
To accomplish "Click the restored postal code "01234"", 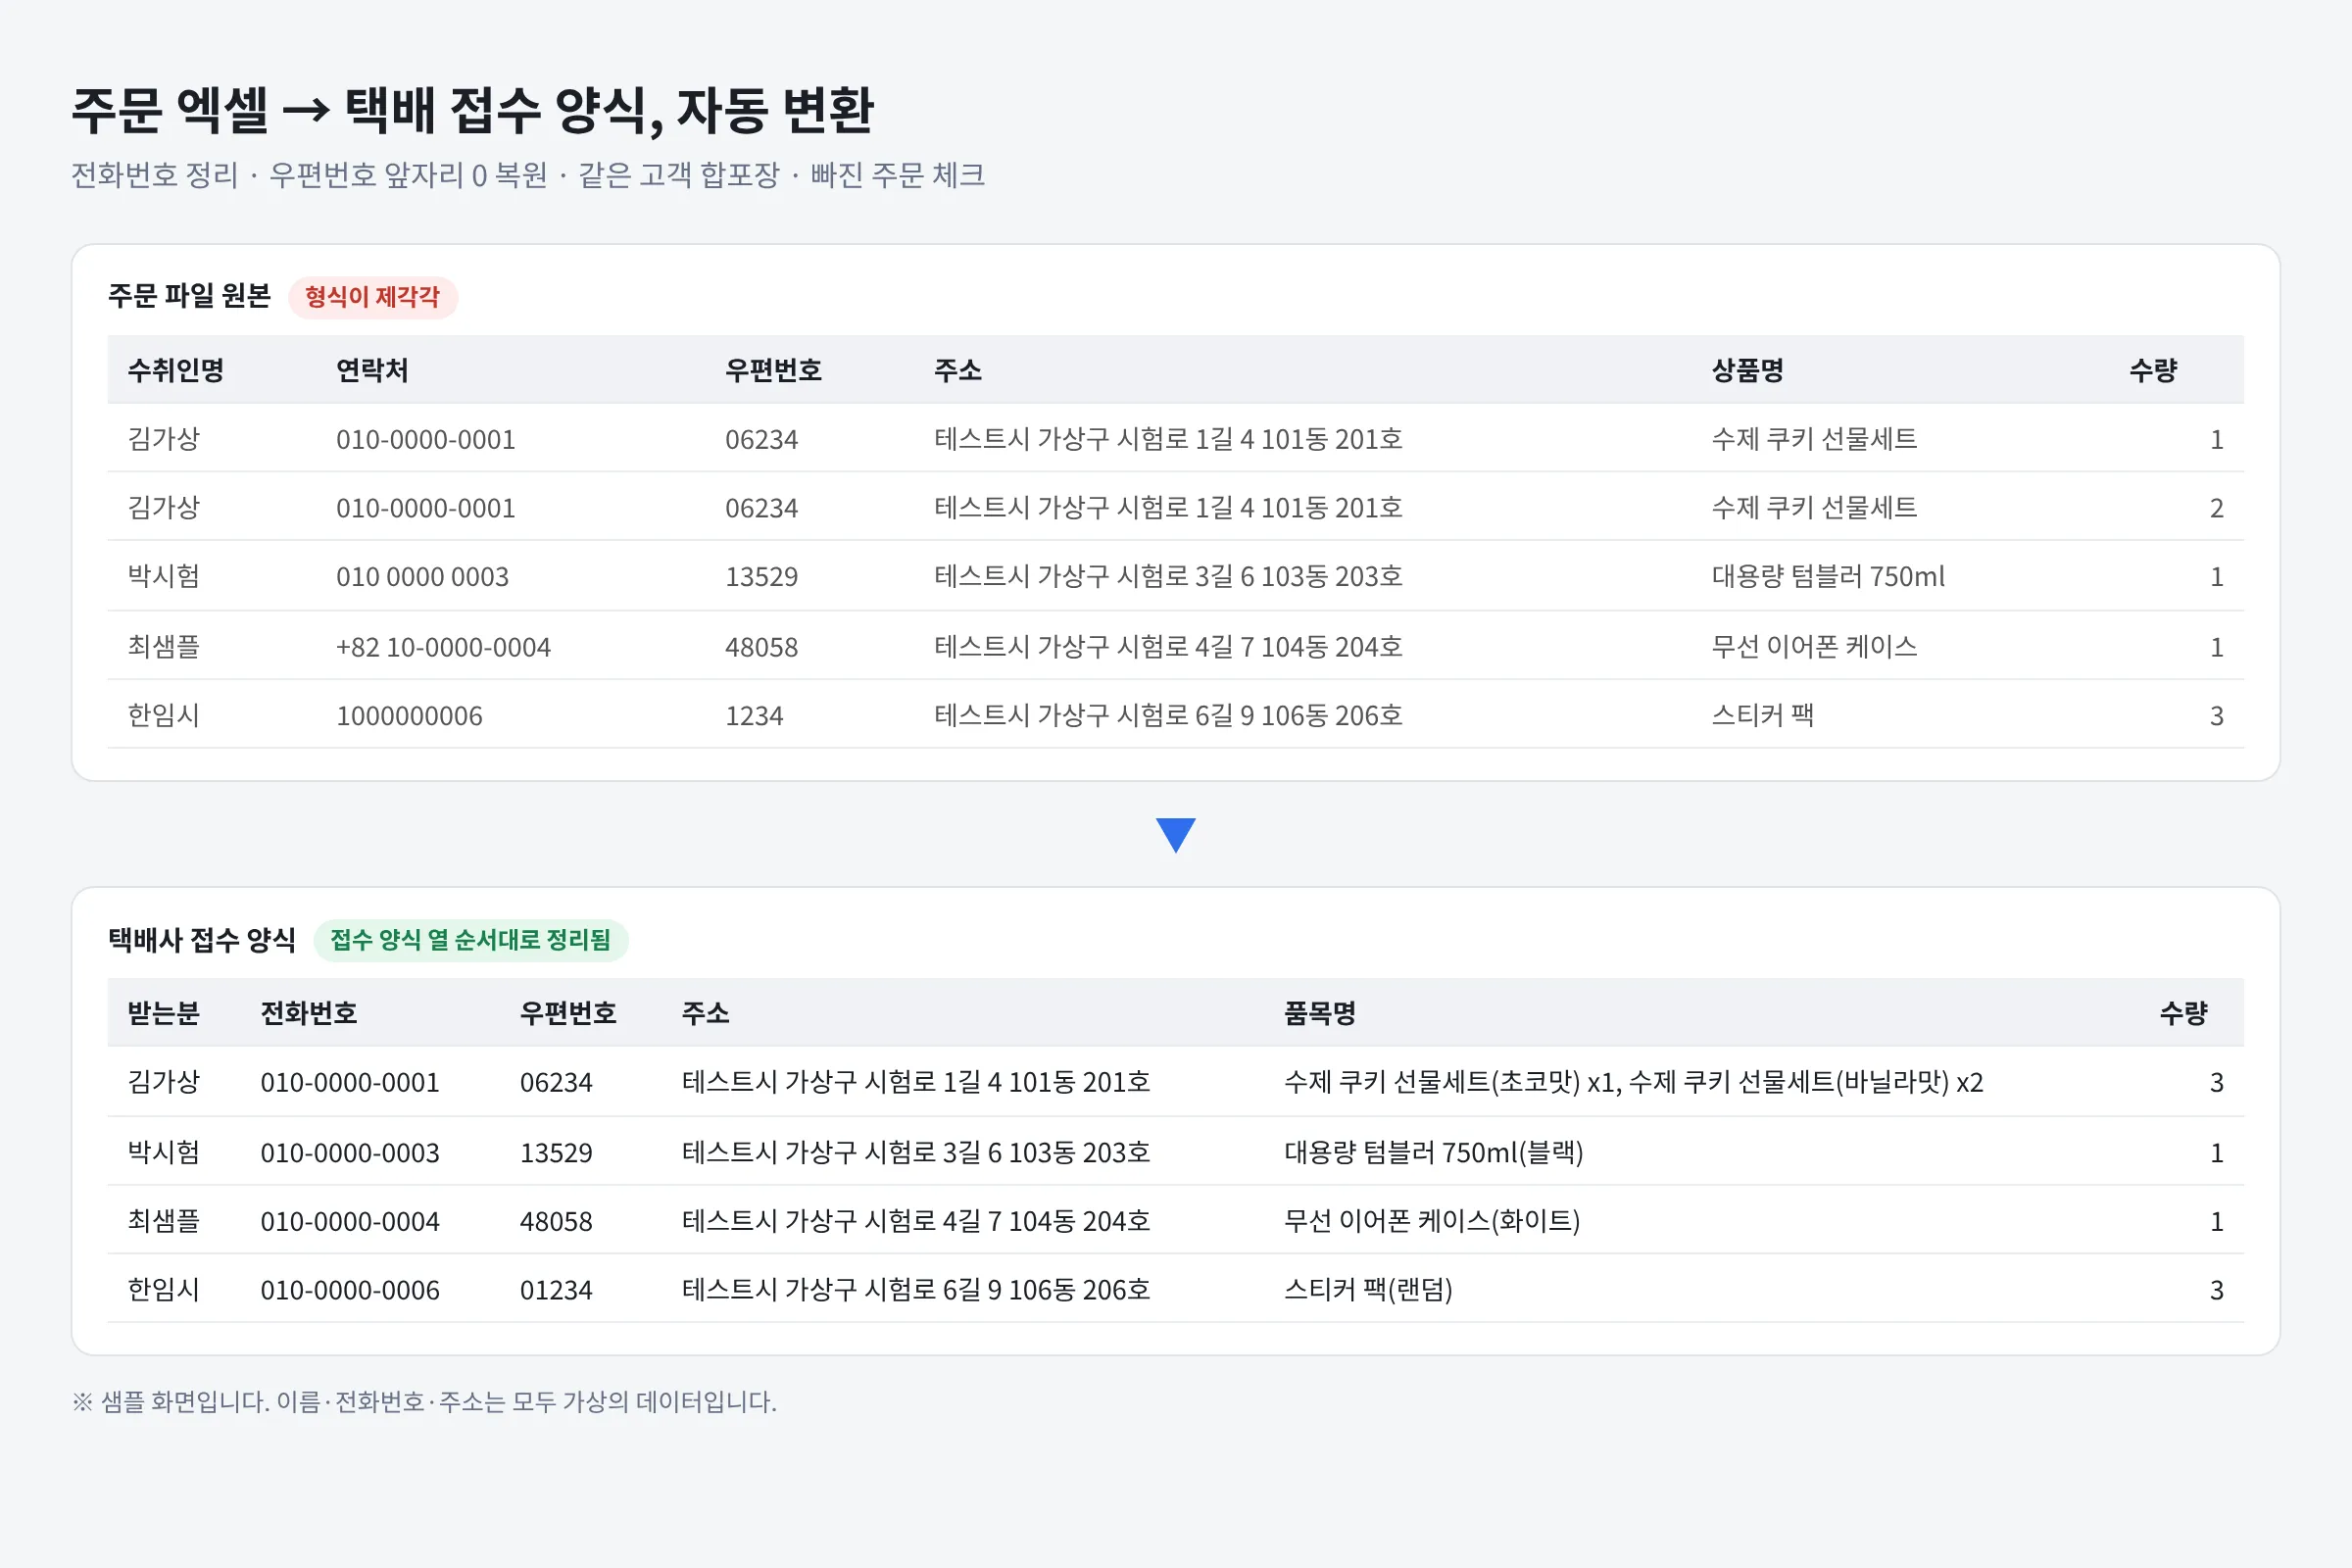I will 556,1290.
